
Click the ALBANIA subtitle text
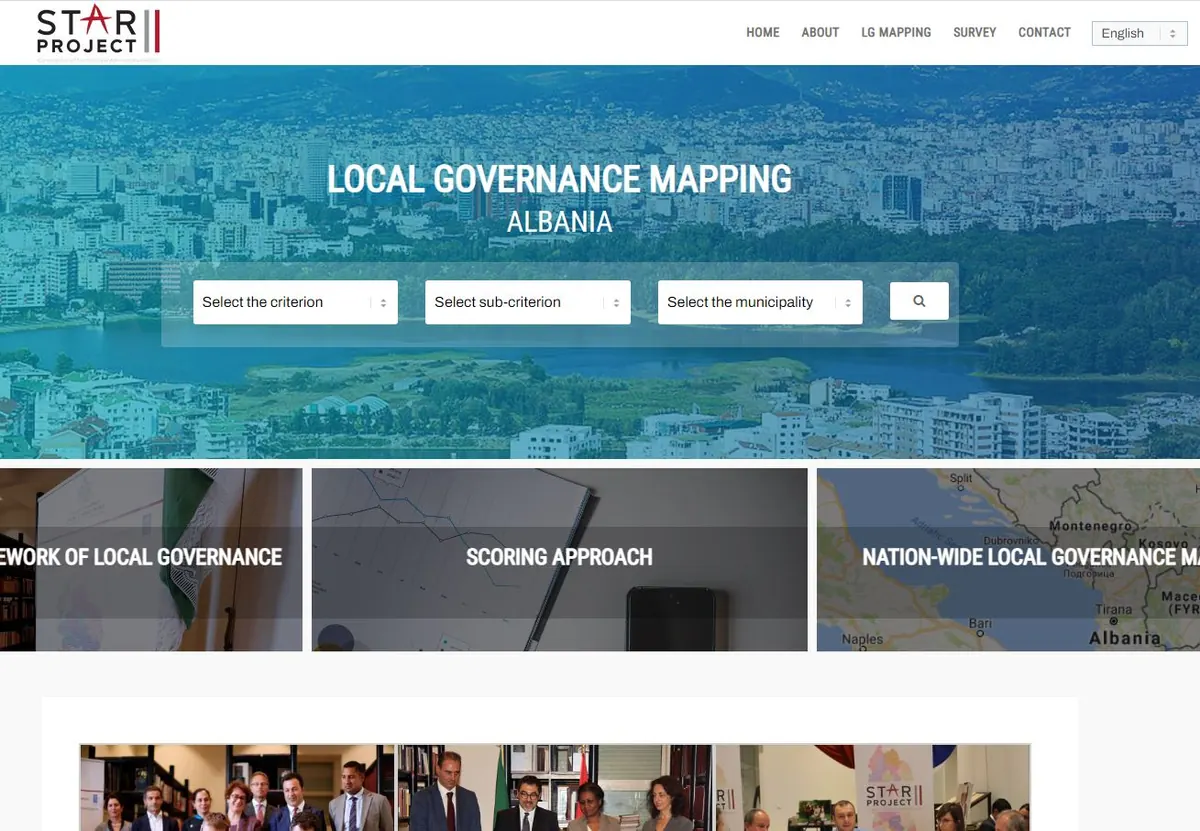coord(559,222)
